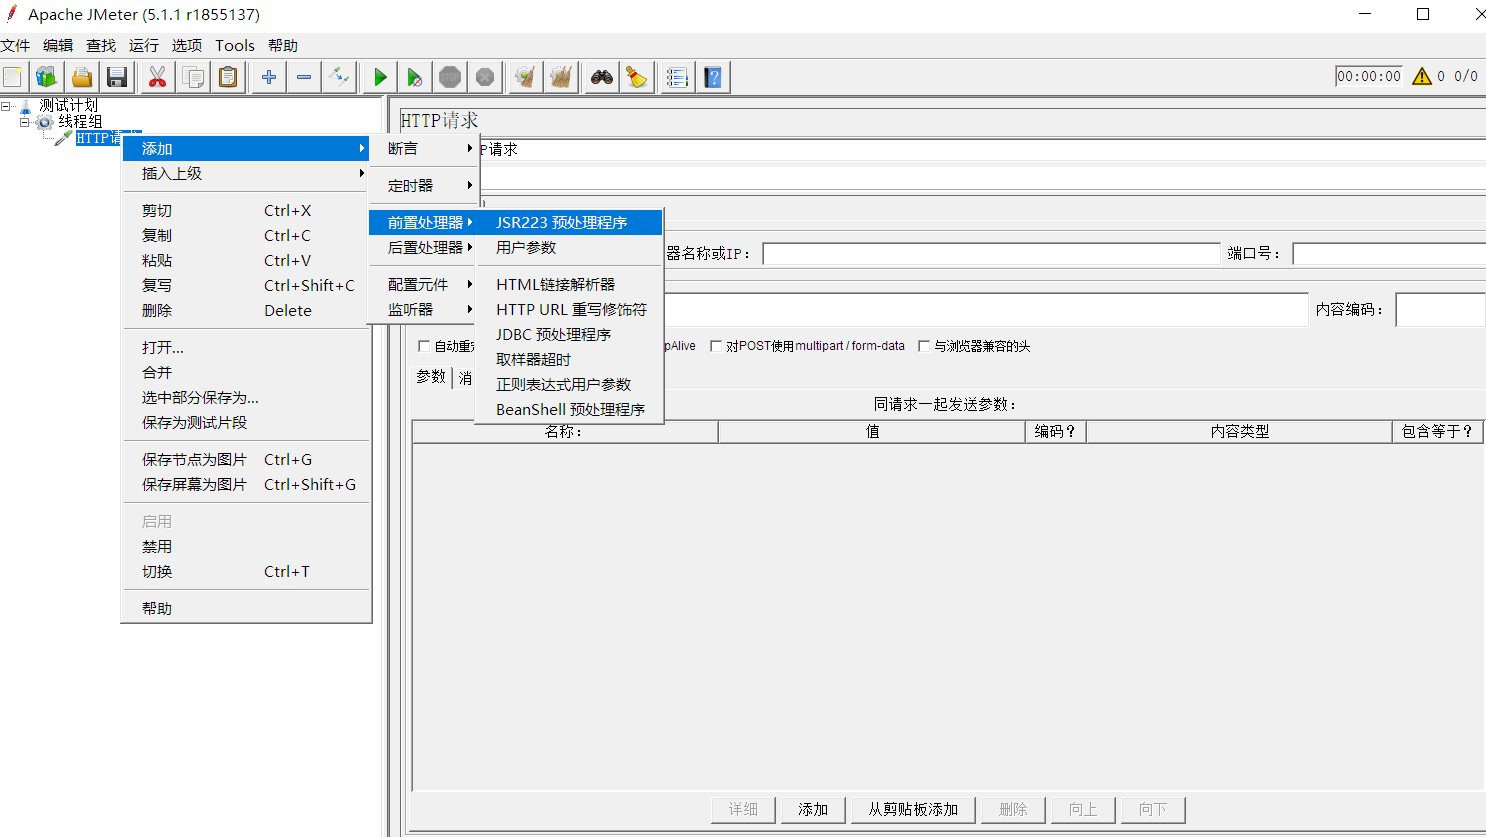
Task: Click the Paste clipboard toolbar icon
Action: point(228,77)
